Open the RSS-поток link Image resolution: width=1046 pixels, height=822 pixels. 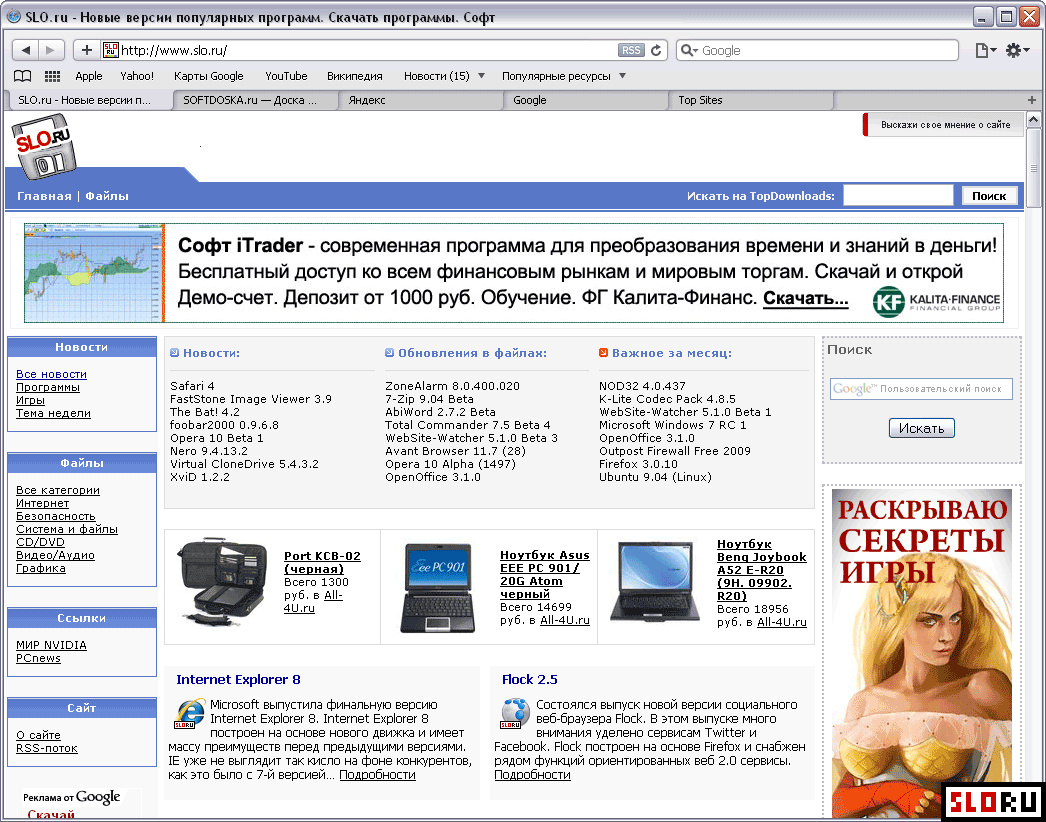click(47, 748)
